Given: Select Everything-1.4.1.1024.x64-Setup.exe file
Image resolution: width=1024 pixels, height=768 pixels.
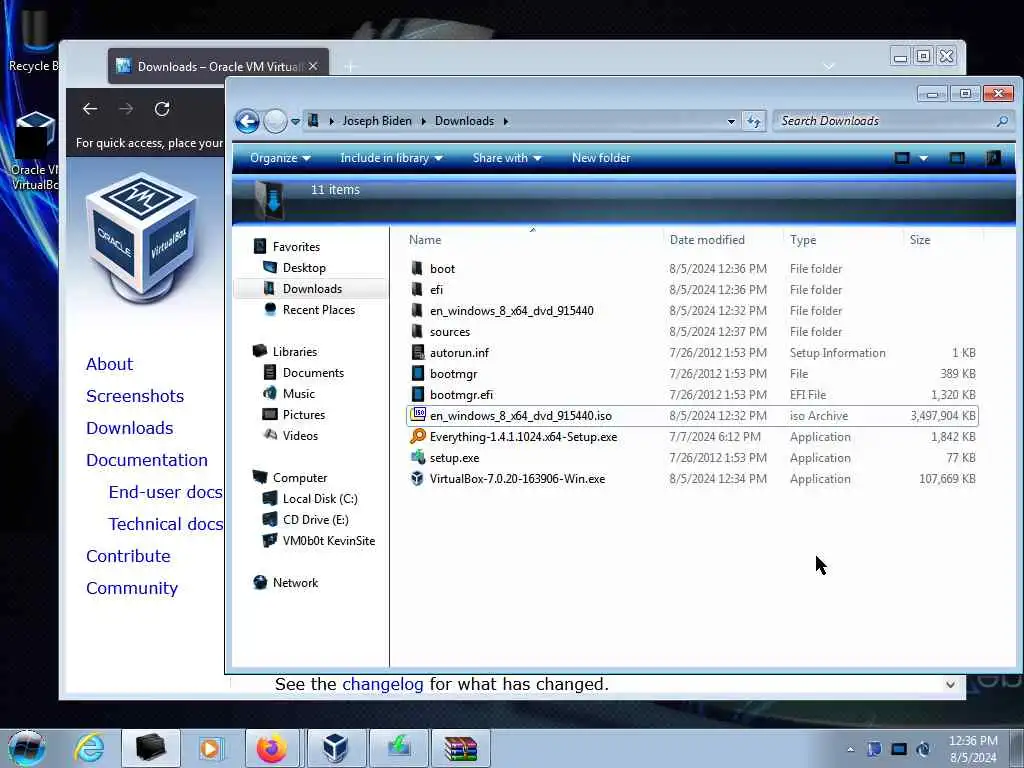Looking at the screenshot, I should coord(692,436).
